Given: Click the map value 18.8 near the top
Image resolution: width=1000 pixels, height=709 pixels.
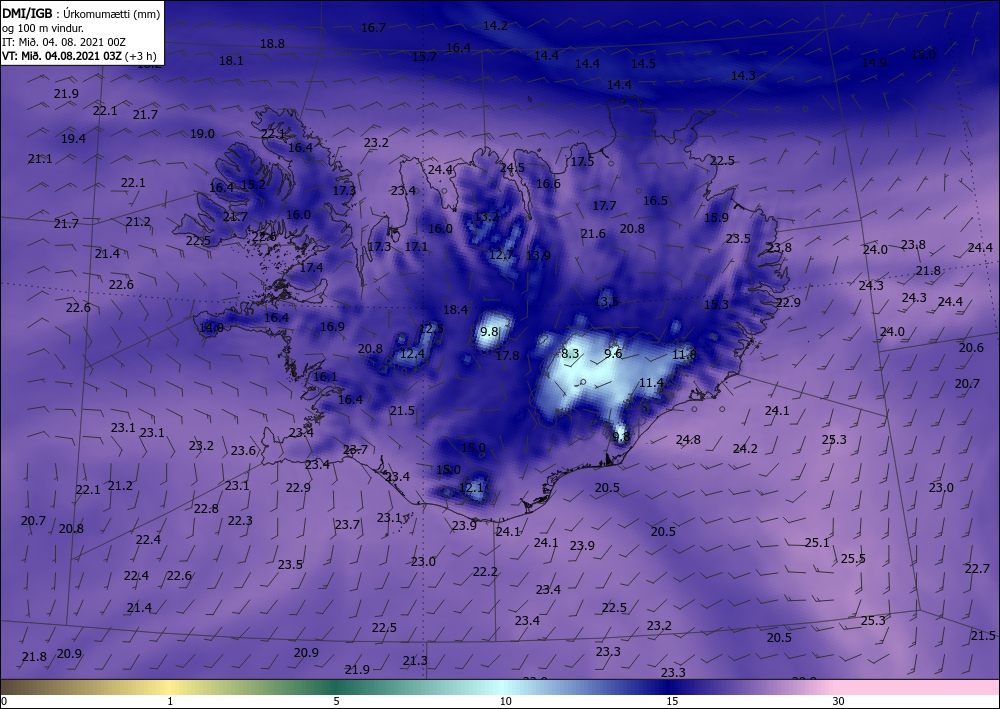Looking at the screenshot, I should [272, 43].
